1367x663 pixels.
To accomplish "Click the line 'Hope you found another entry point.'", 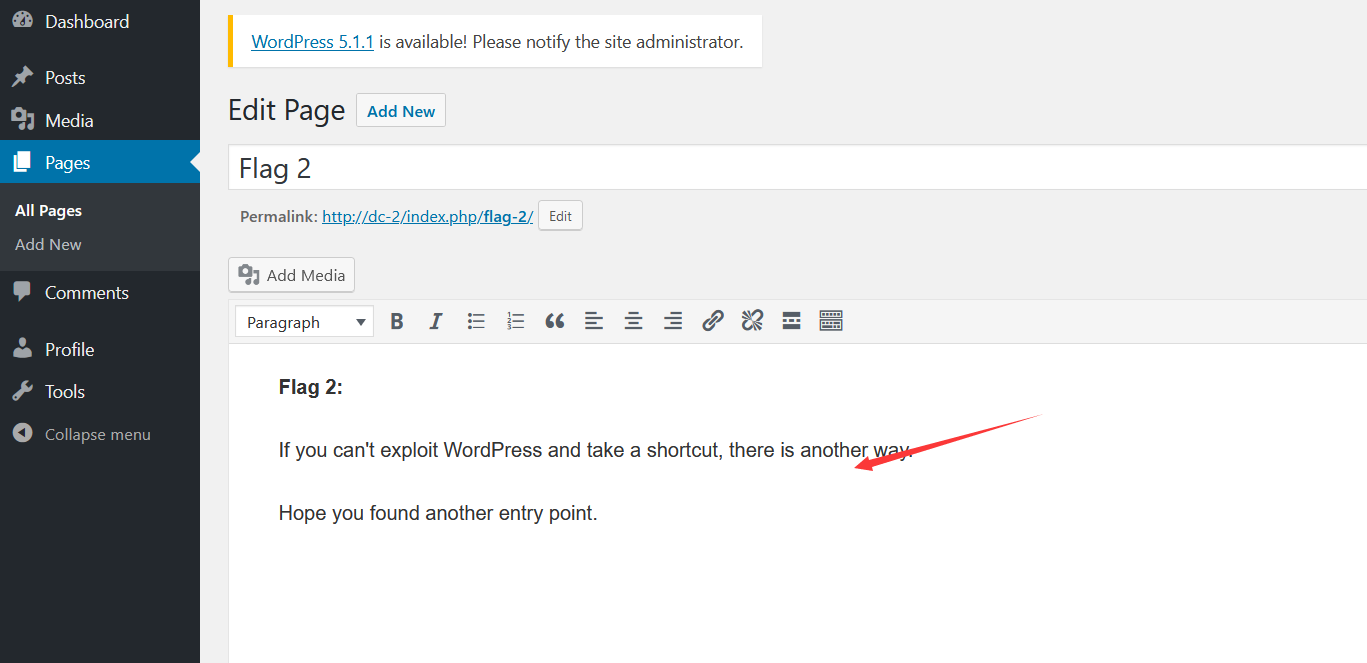I will click(x=438, y=514).
